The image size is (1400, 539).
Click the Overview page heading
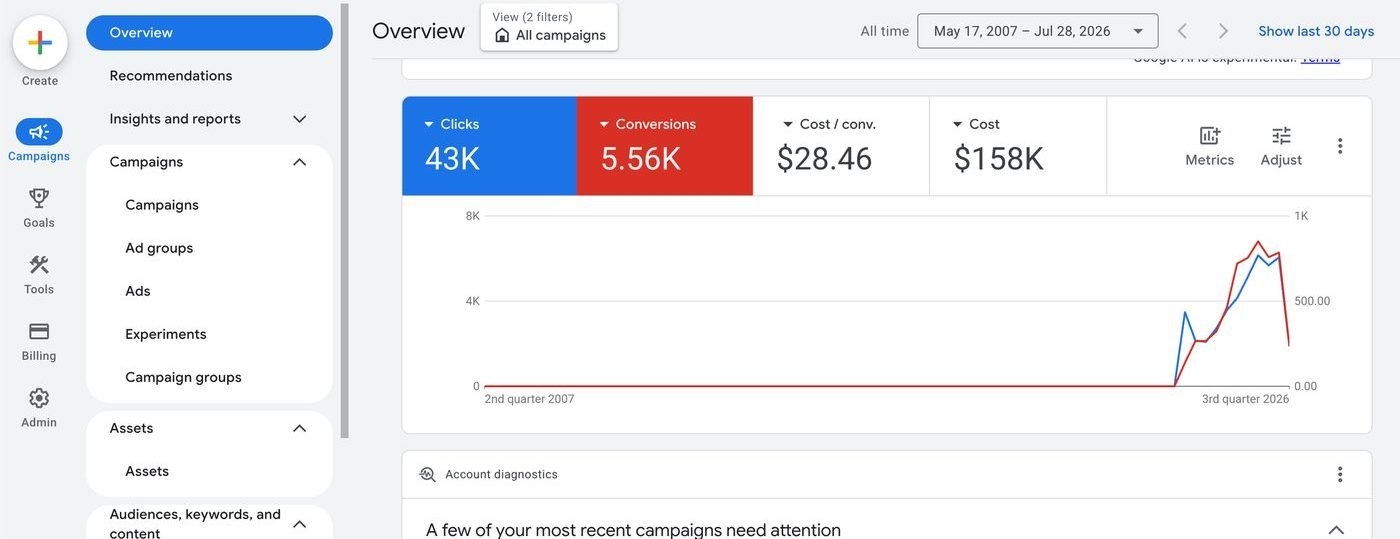point(418,31)
